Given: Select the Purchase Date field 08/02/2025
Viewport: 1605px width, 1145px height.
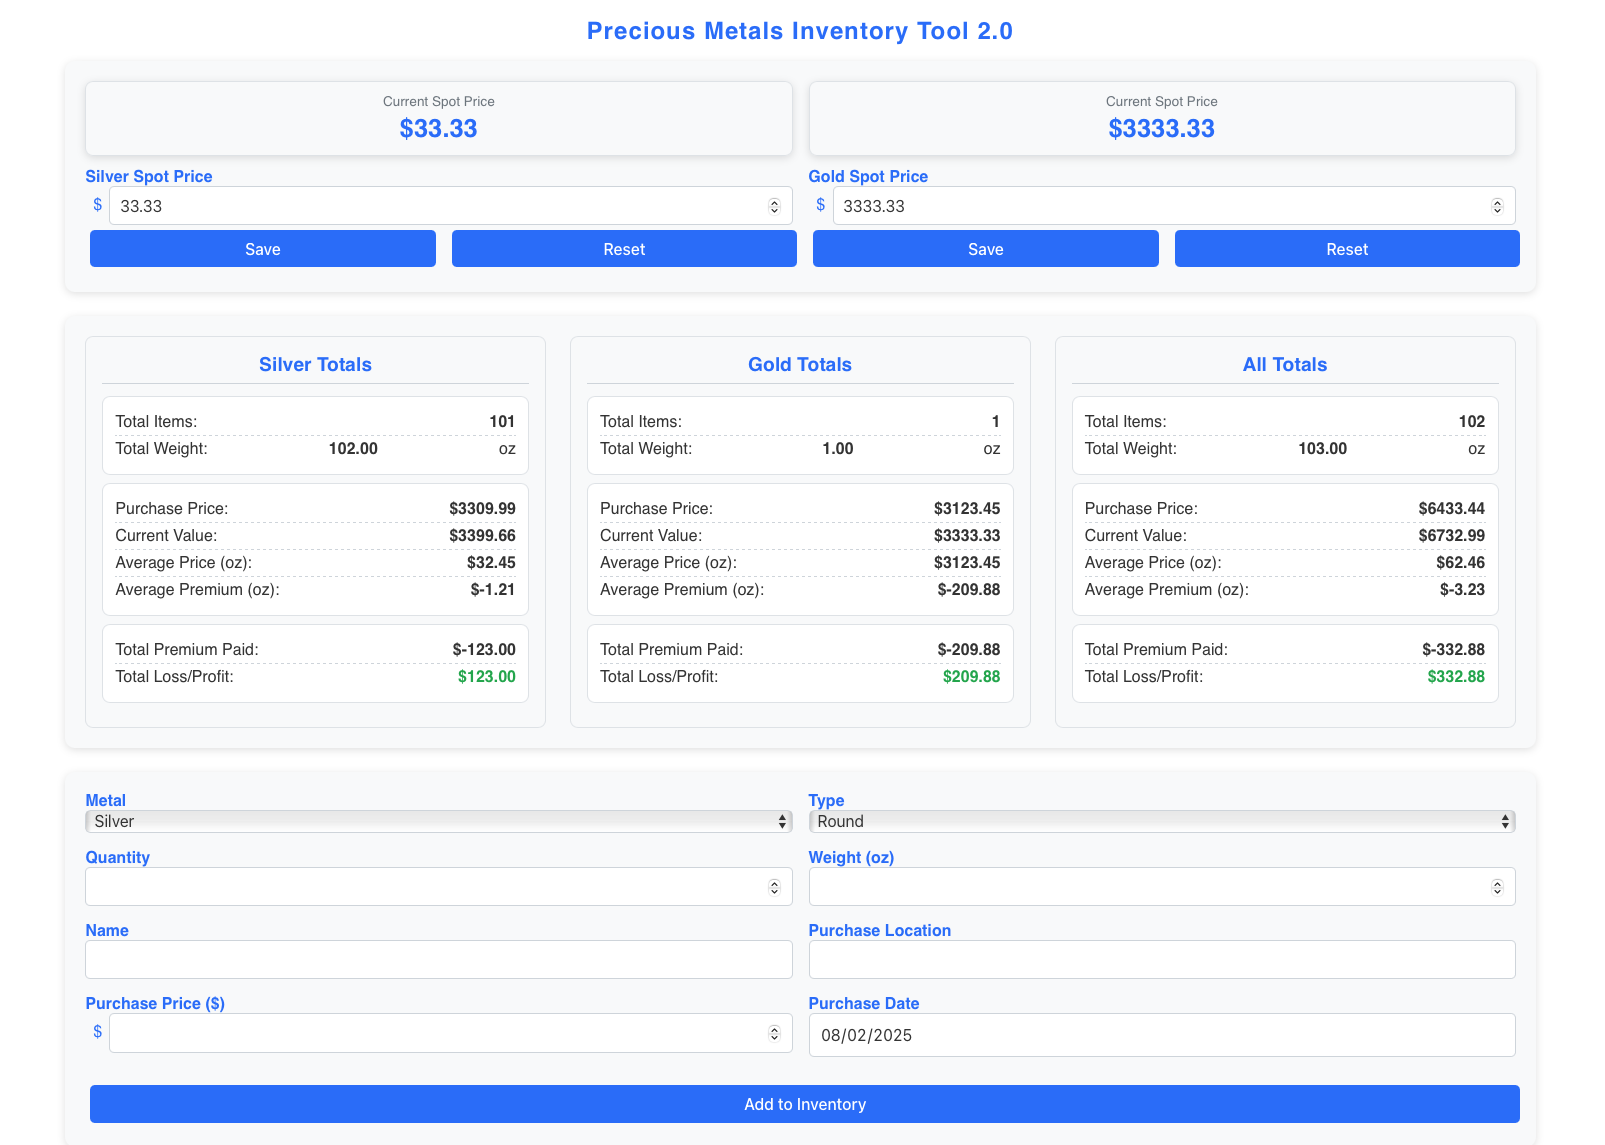Looking at the screenshot, I should tap(1162, 1035).
